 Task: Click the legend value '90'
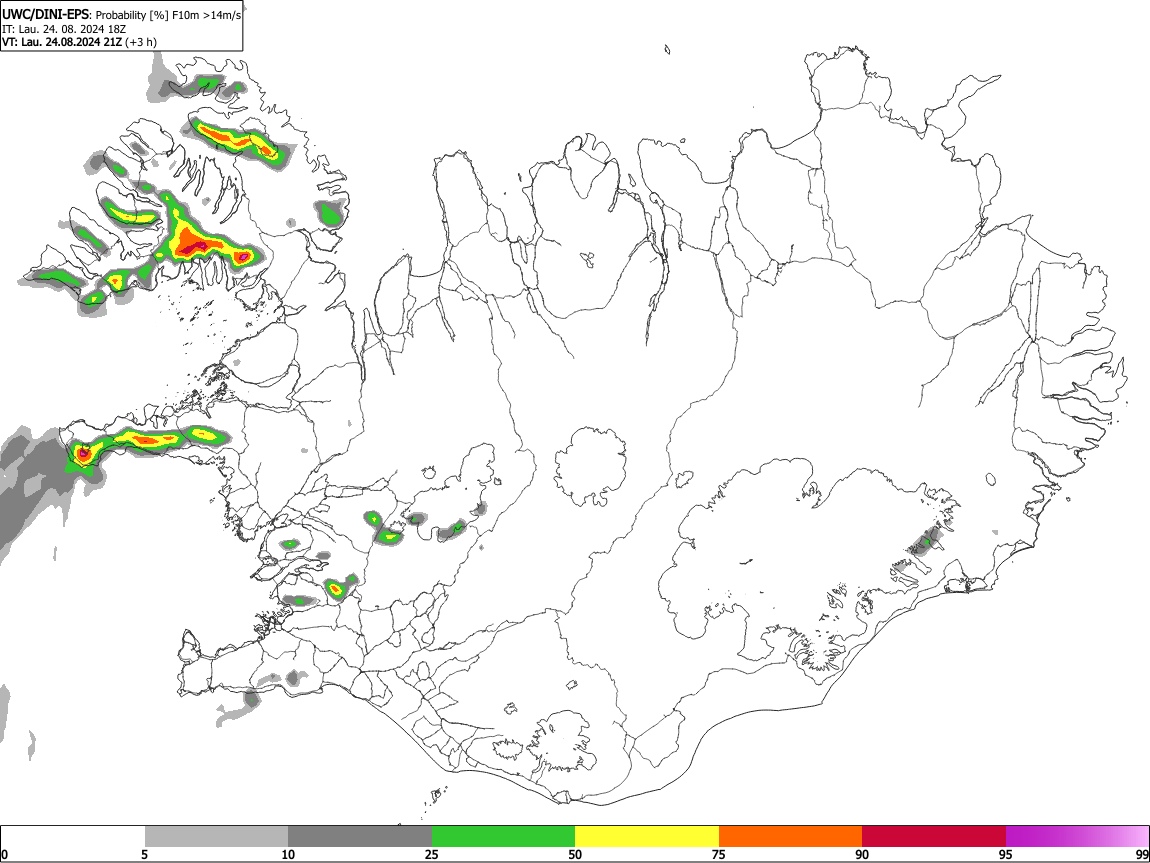862,855
